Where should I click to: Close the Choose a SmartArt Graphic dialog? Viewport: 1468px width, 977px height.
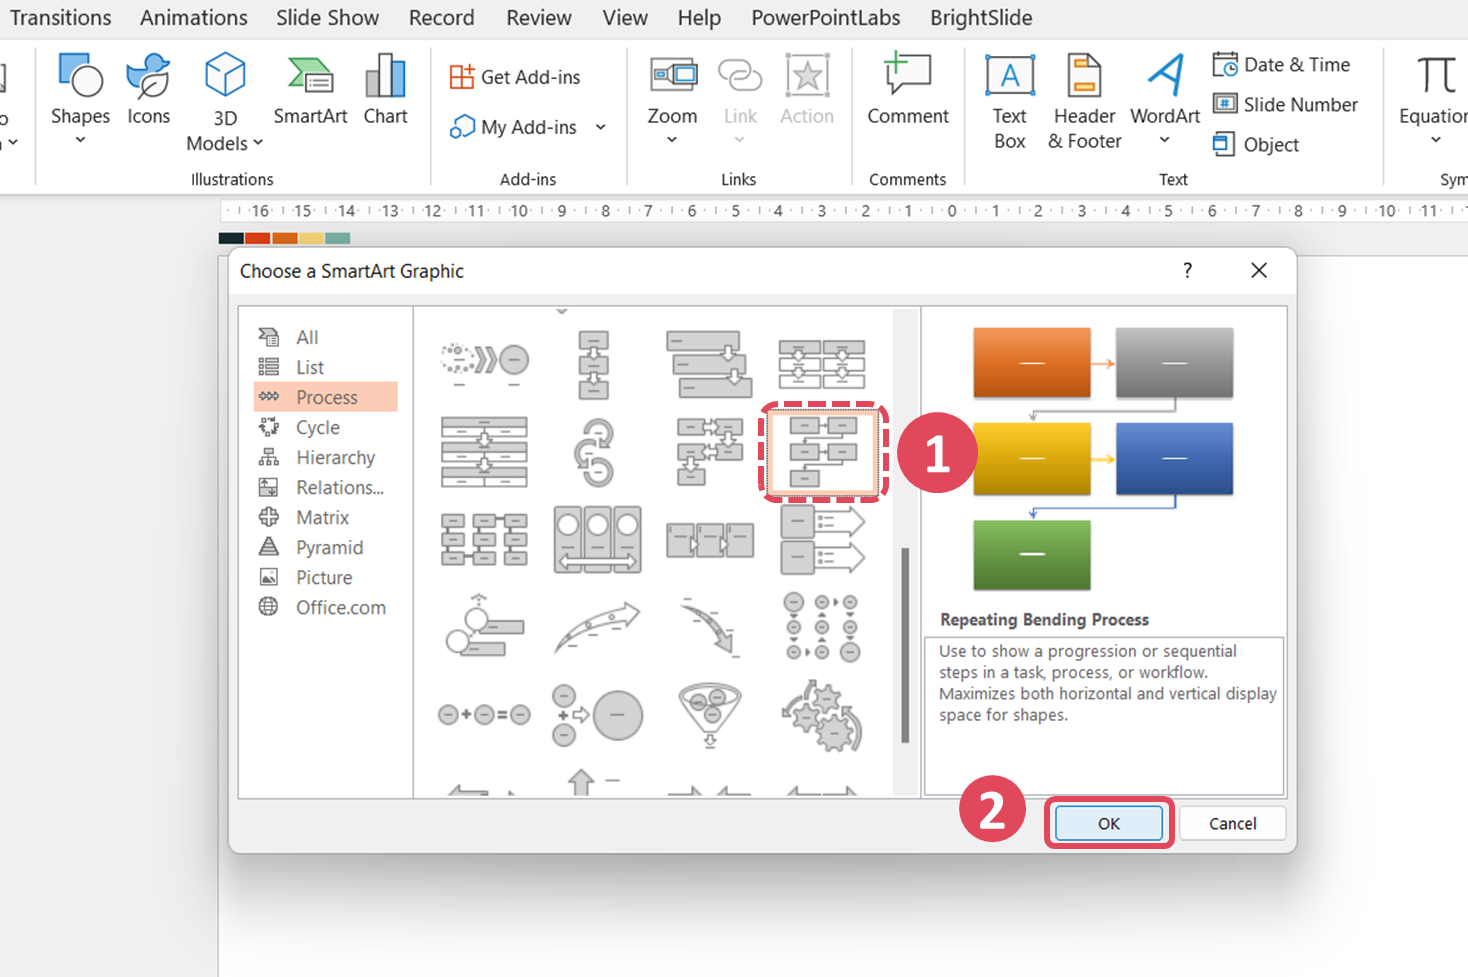point(1259,270)
